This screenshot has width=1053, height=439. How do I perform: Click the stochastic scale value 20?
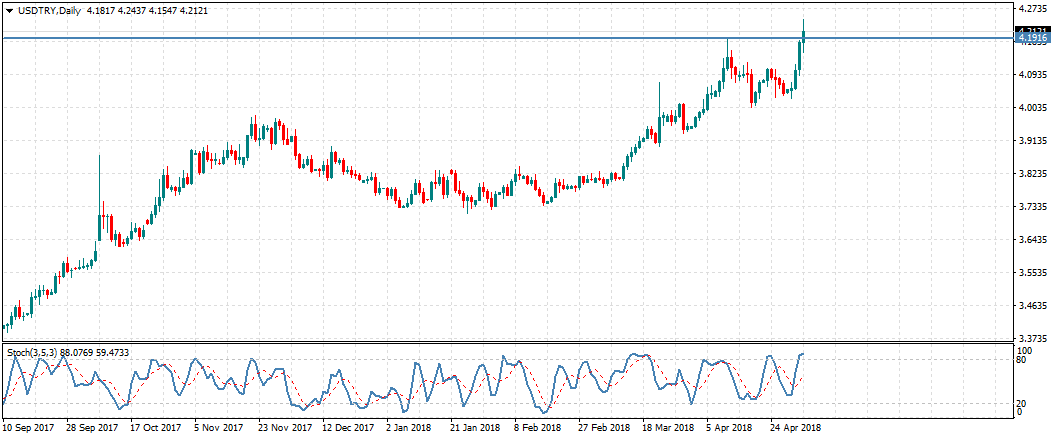pyautogui.click(x=1021, y=402)
